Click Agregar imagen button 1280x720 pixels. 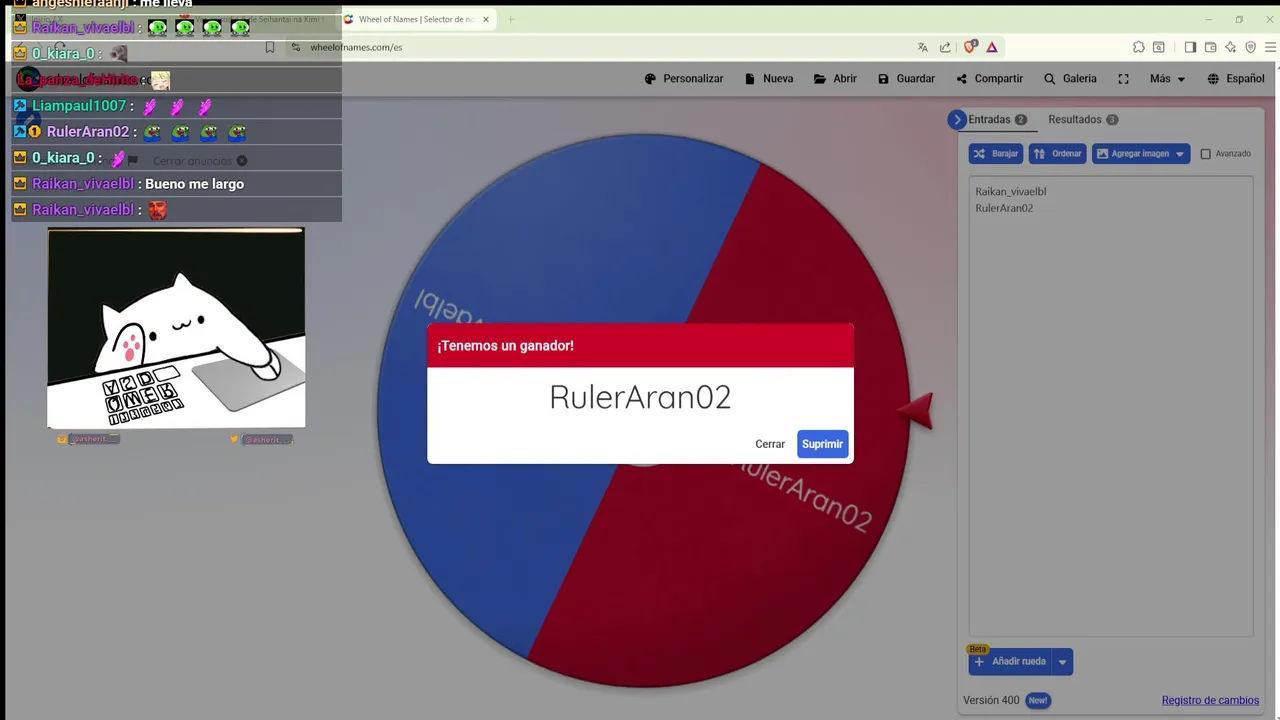[x=1140, y=154]
